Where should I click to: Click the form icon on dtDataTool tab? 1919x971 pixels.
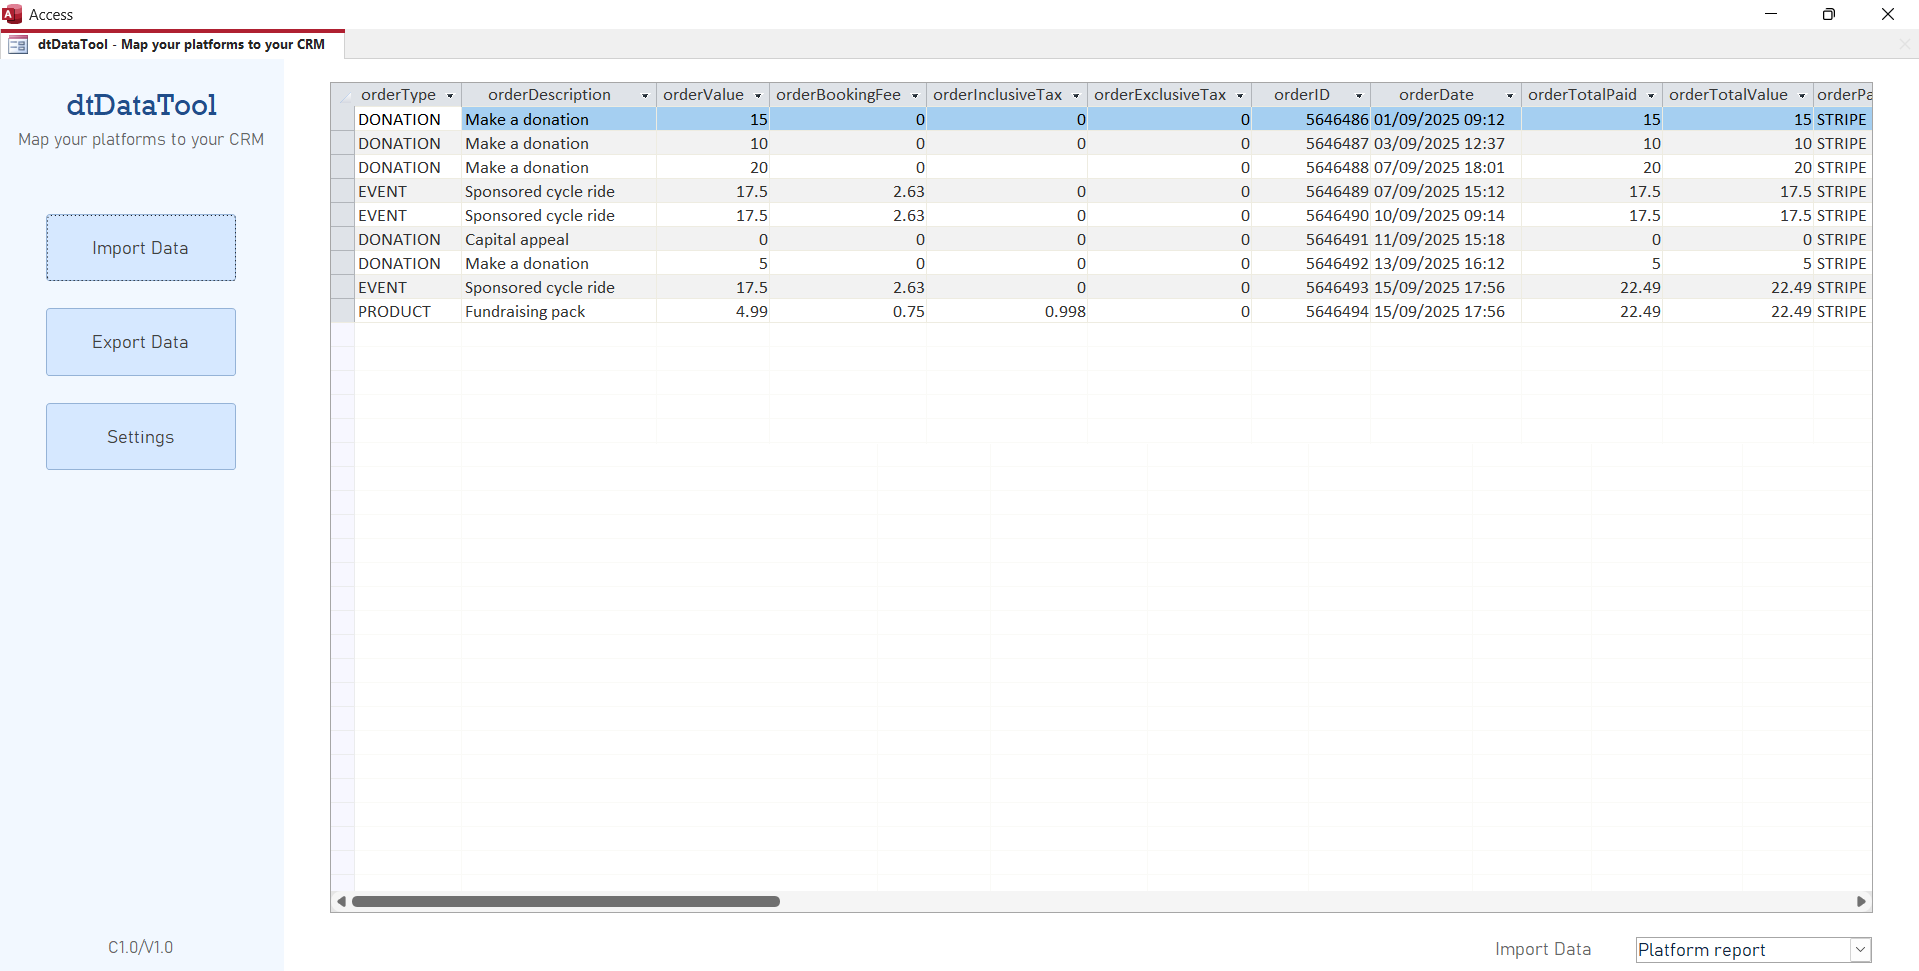click(x=18, y=45)
